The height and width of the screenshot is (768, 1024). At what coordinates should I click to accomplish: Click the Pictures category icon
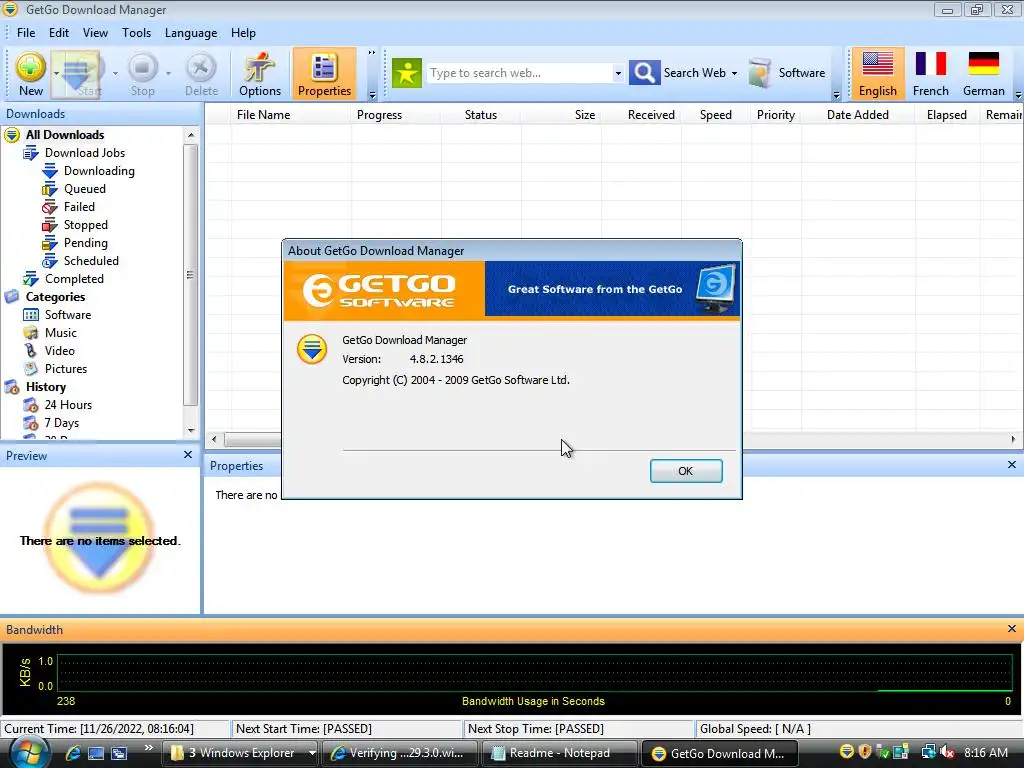pyautogui.click(x=31, y=369)
